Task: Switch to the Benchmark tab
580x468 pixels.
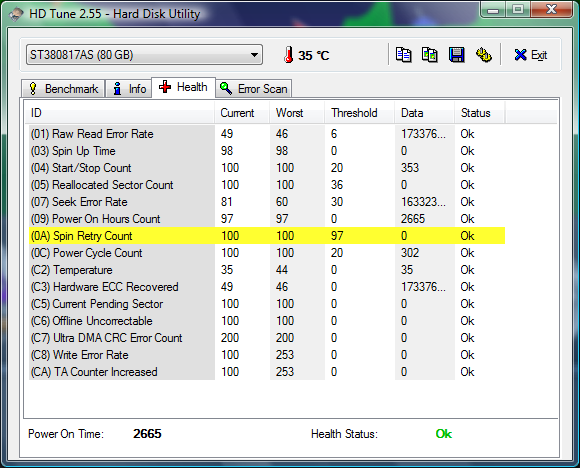Action: [63, 89]
